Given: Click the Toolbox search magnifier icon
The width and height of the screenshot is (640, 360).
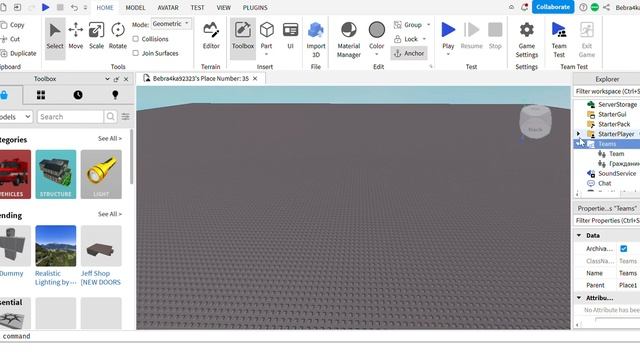Looking at the screenshot, I should (110, 117).
